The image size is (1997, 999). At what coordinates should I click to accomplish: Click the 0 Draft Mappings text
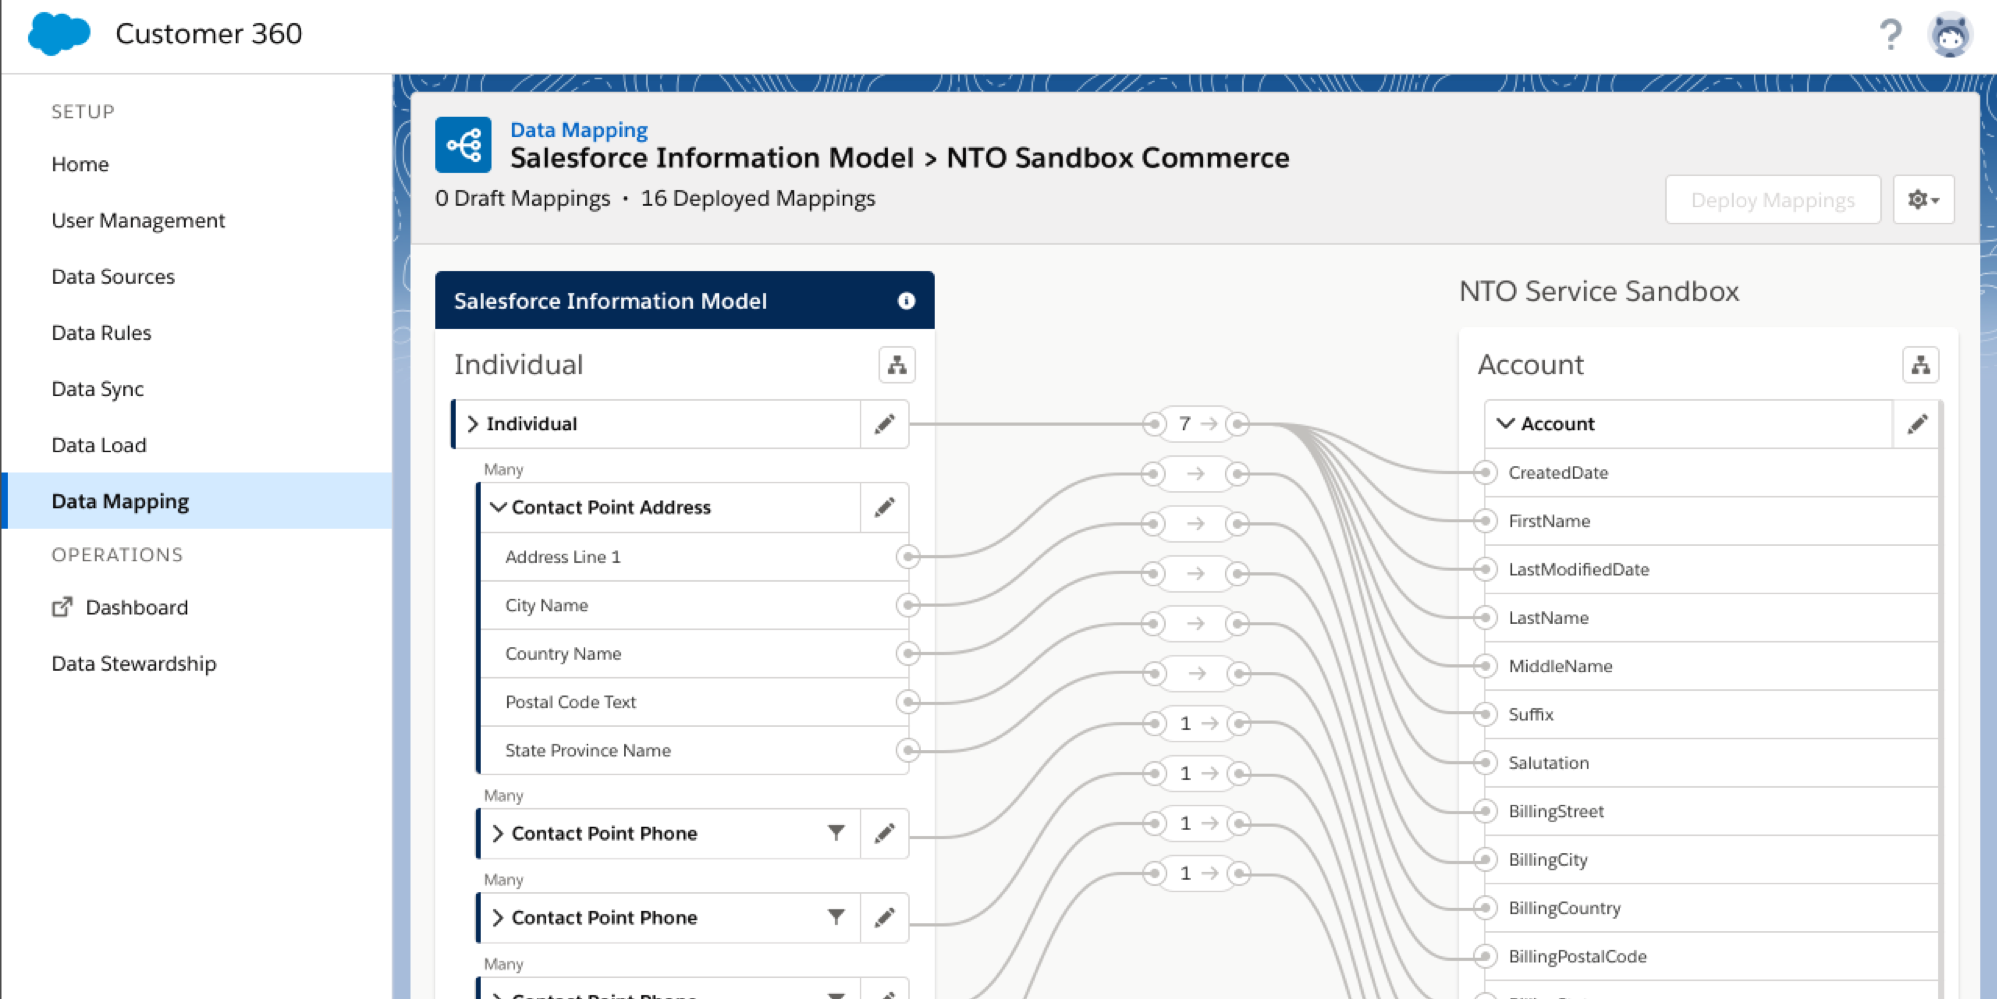coord(522,198)
